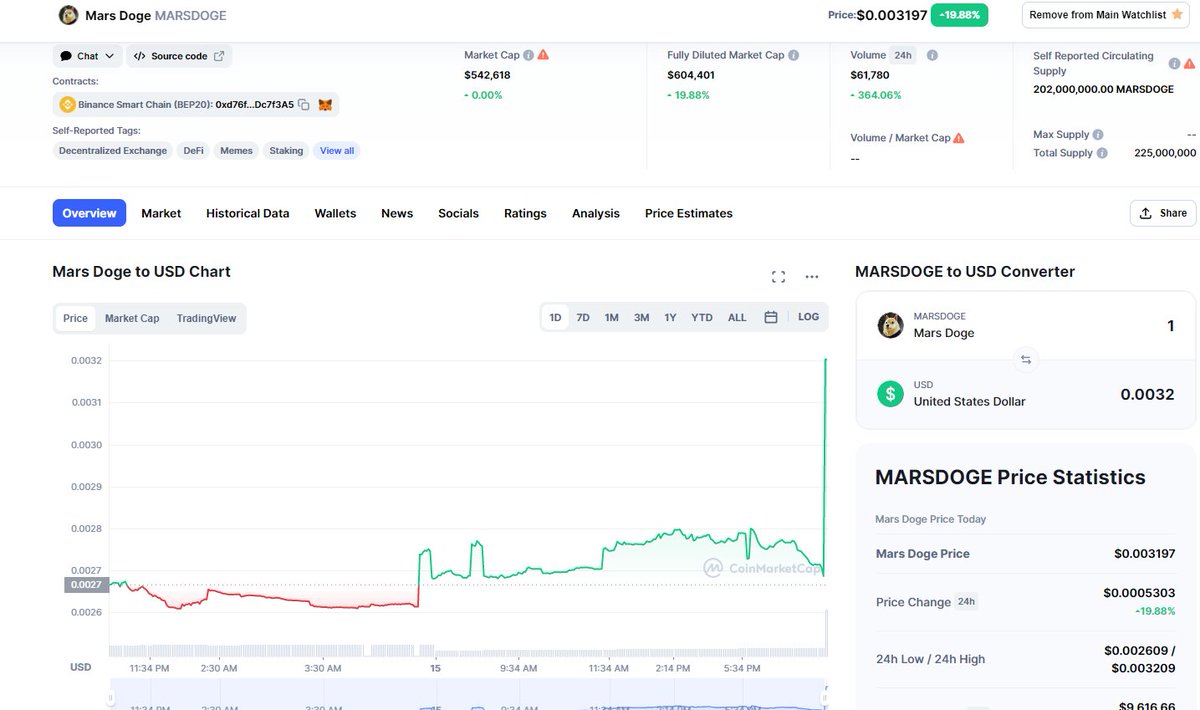Click the Circulating Supply warning triangle
The width and height of the screenshot is (1200, 710).
point(1189,63)
